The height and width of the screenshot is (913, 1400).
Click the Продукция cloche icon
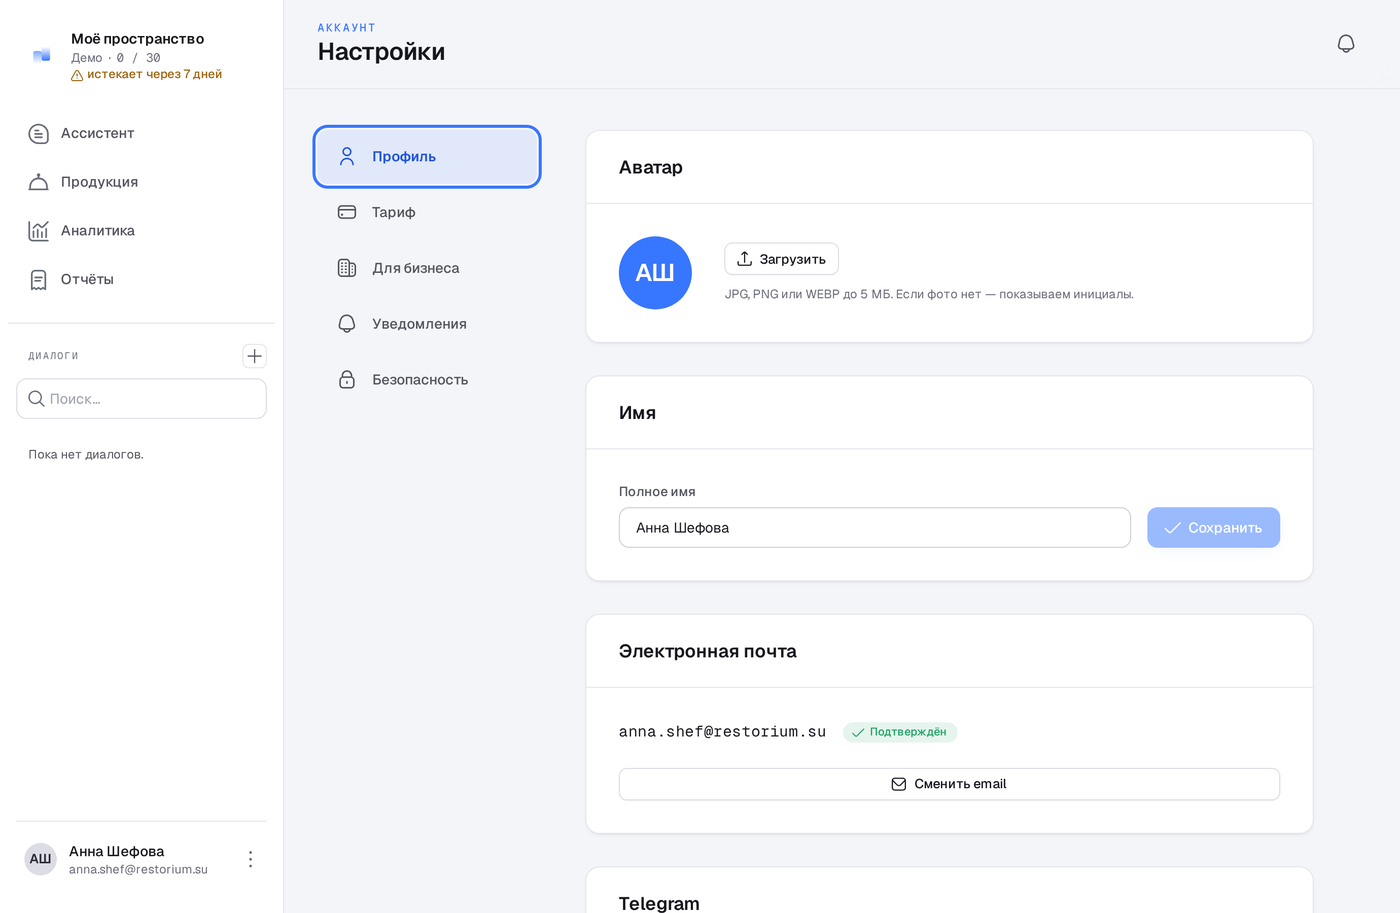coord(39,182)
